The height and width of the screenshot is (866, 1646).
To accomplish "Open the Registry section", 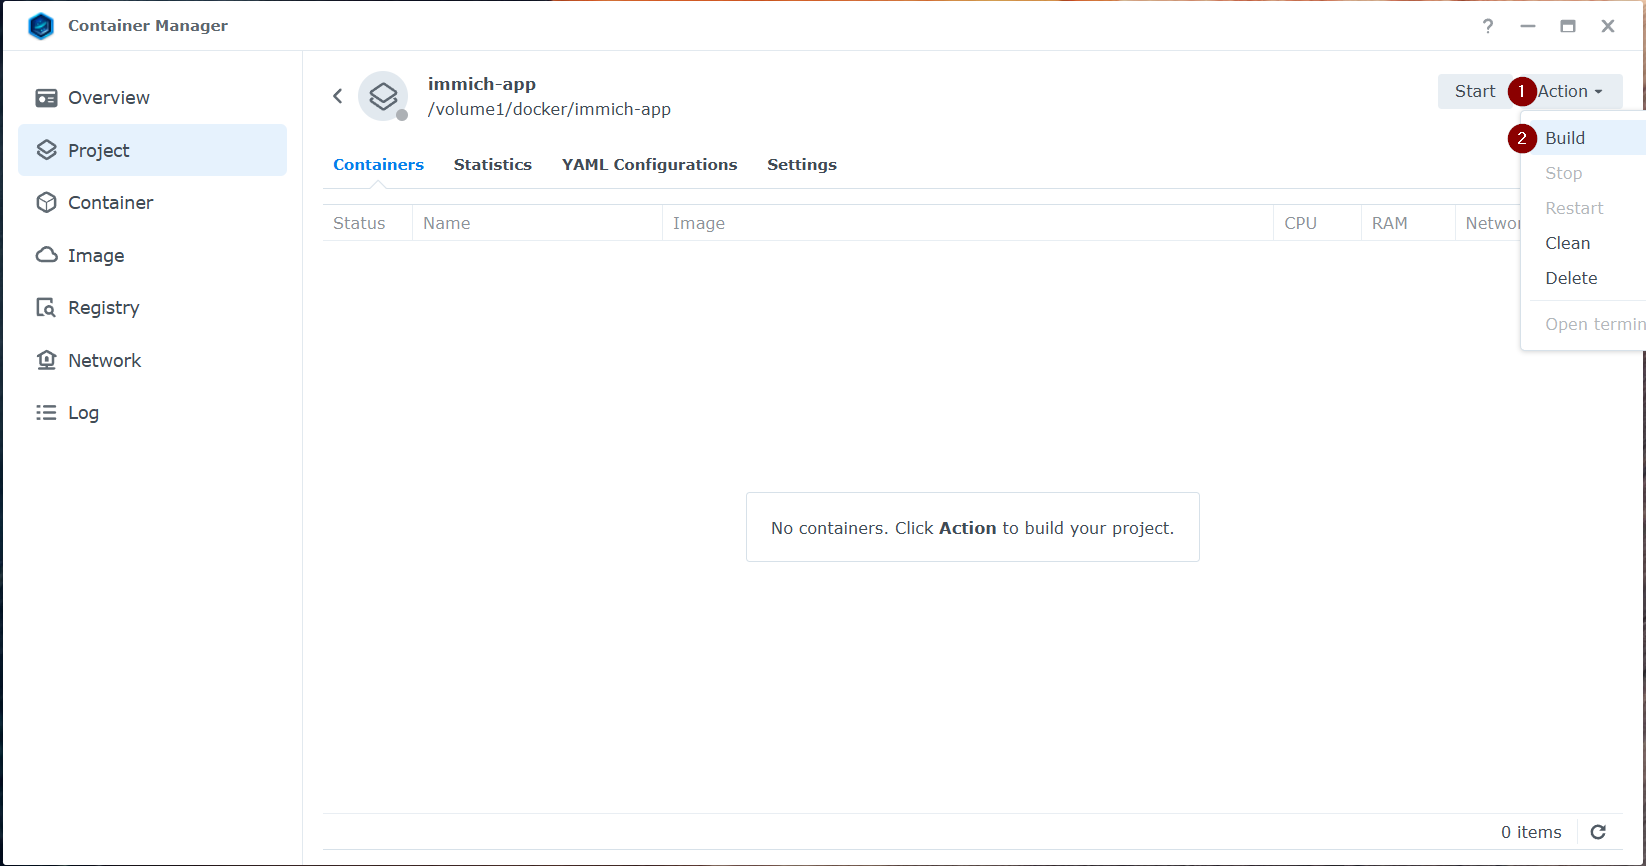I will coord(152,307).
